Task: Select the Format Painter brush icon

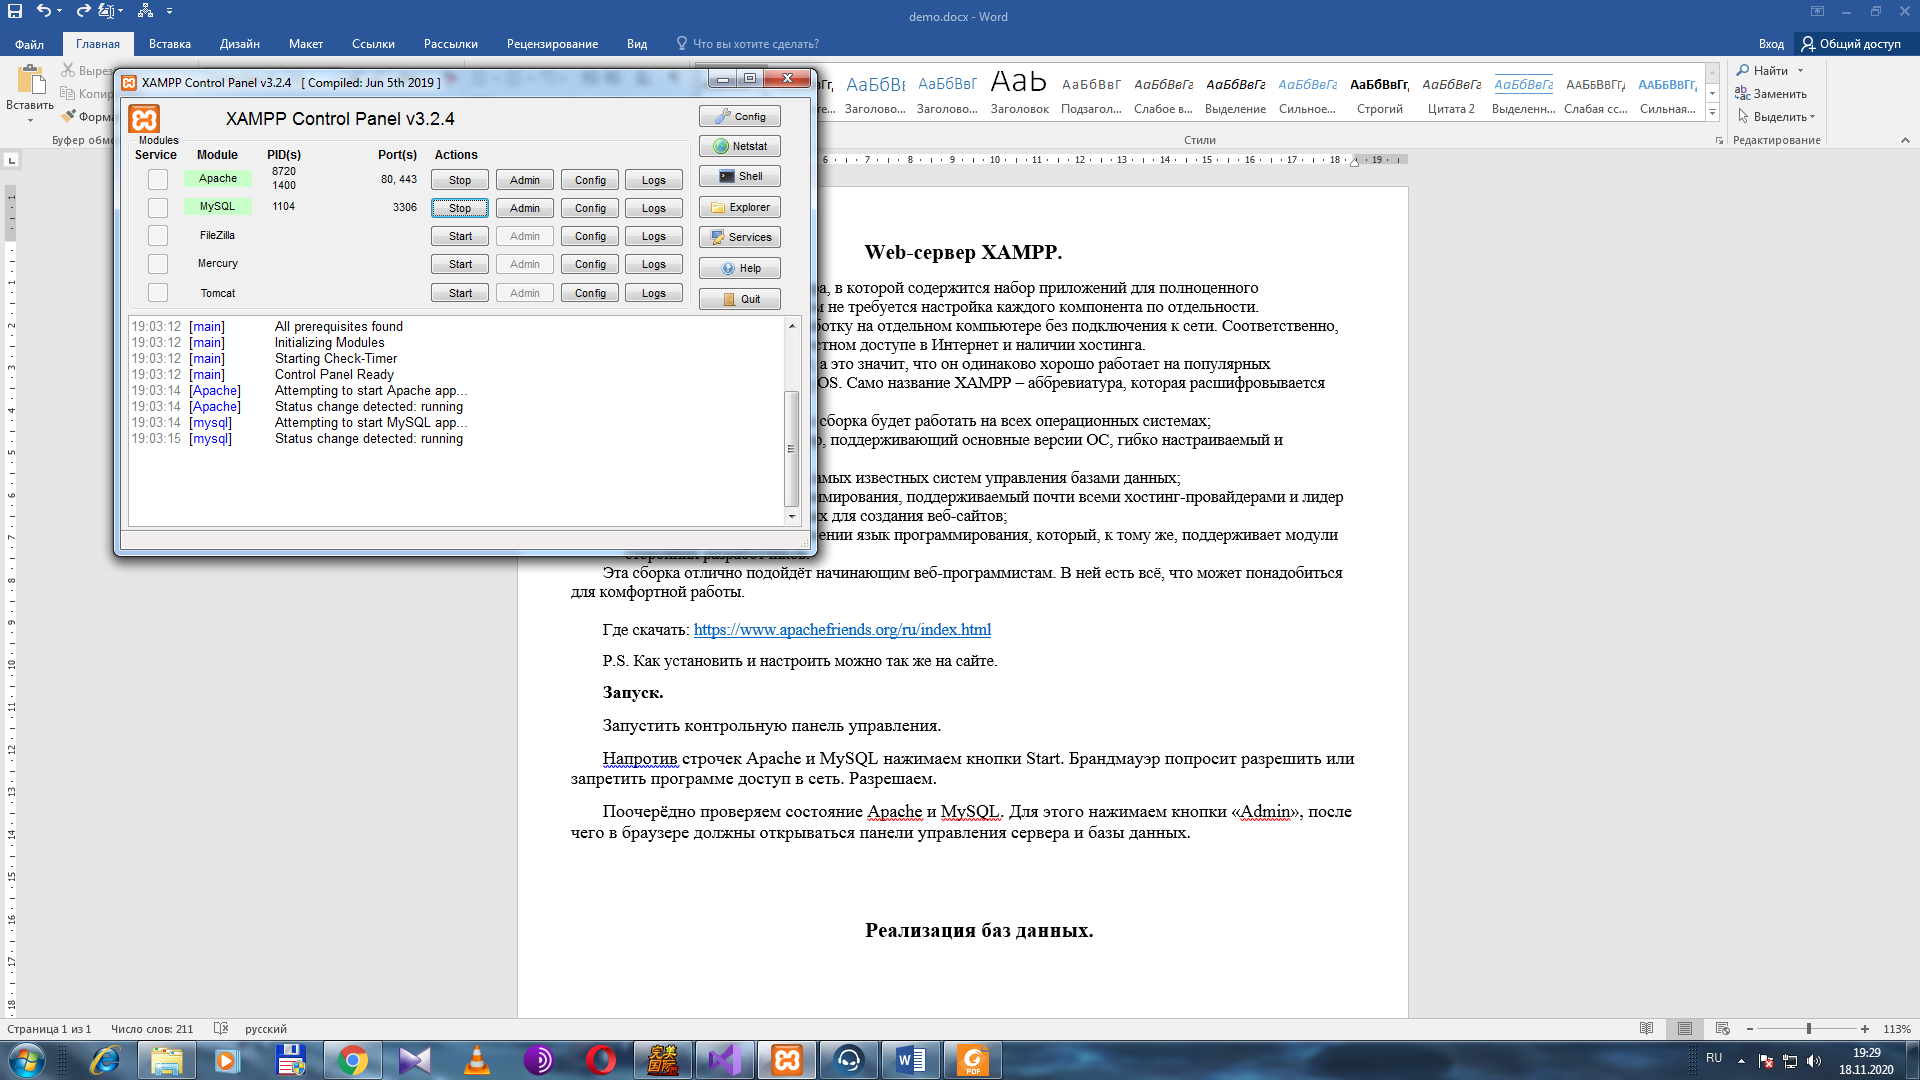Action: 68,116
